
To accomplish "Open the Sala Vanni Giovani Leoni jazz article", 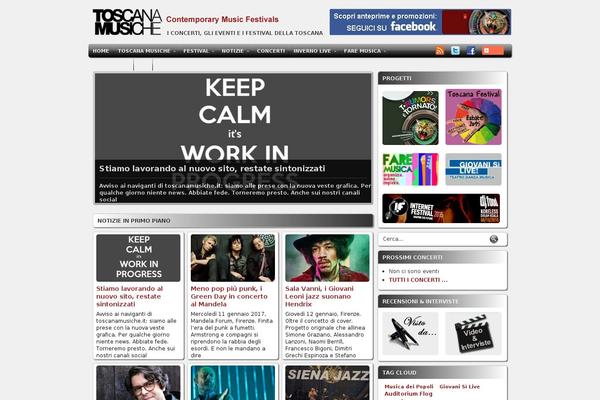I will pos(319,296).
